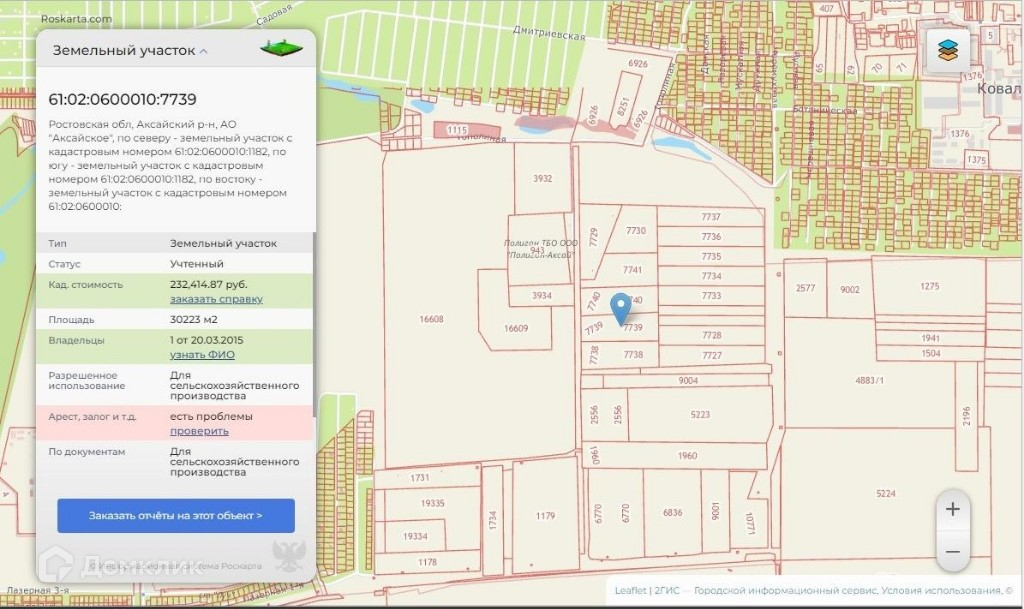The height and width of the screenshot is (609, 1024).
Task: Select parcel 4883/1 on the map
Action: click(x=870, y=380)
